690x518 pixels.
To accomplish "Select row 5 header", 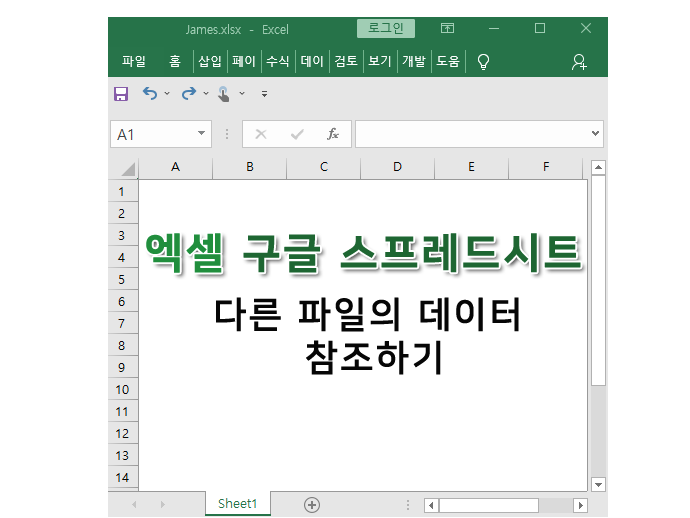I will (x=122, y=279).
